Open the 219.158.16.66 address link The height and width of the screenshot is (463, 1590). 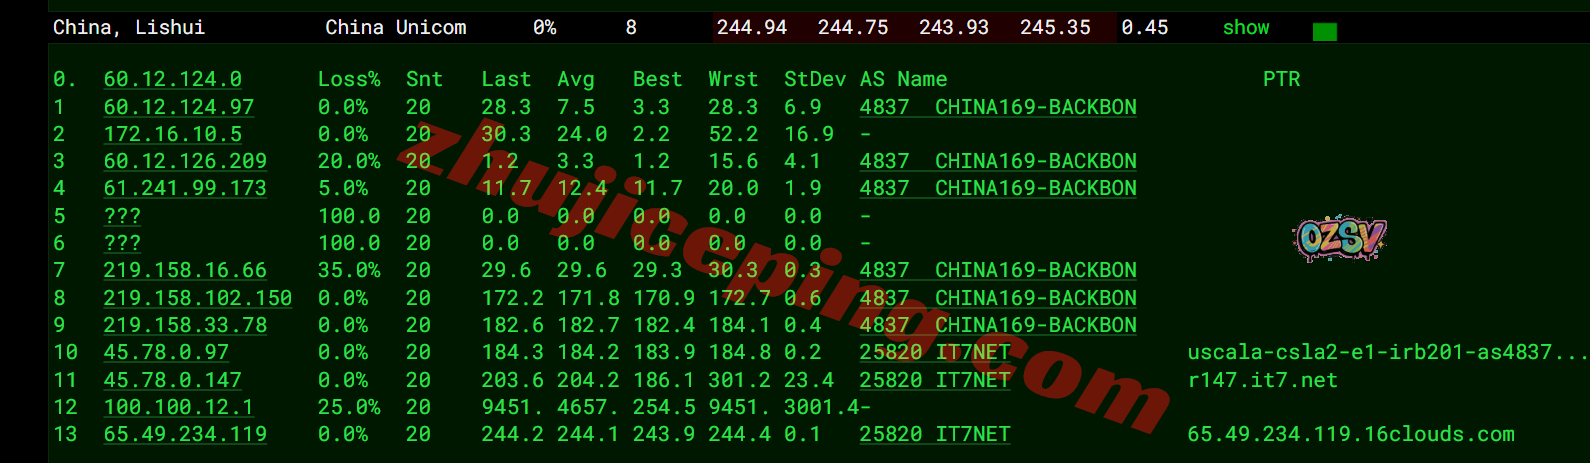point(185,270)
